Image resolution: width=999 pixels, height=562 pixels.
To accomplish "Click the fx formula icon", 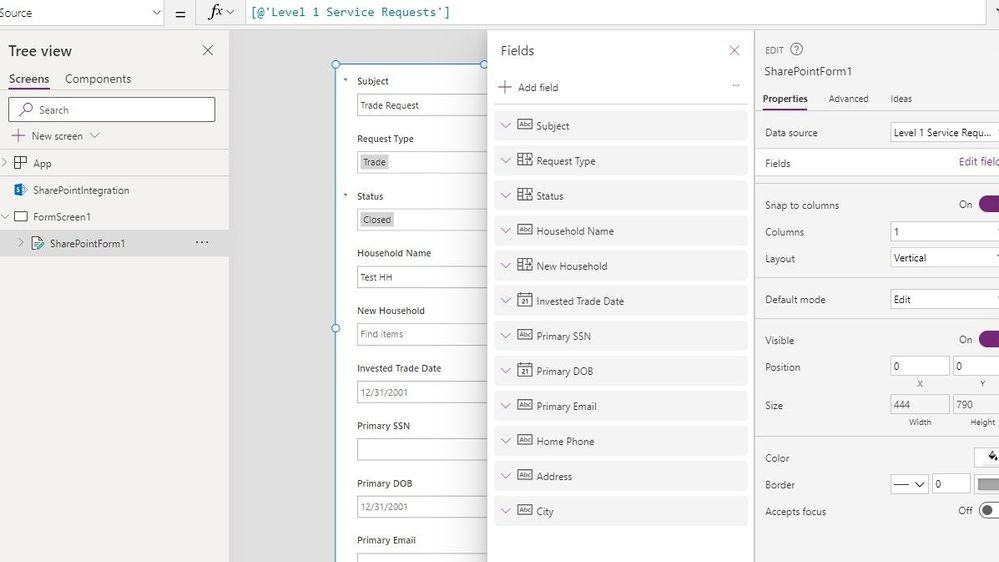I will pyautogui.click(x=215, y=12).
